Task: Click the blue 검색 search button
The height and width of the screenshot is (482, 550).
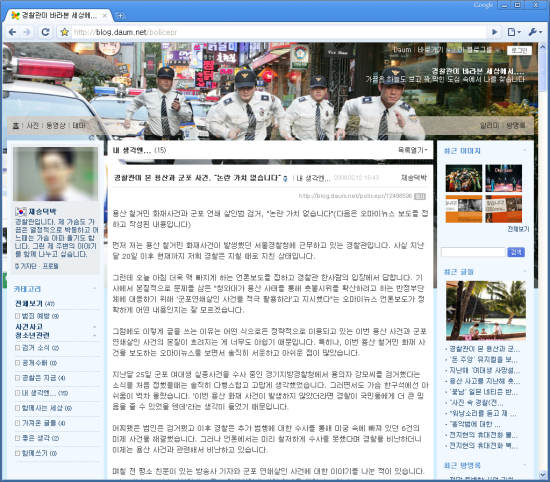Action: (x=516, y=252)
